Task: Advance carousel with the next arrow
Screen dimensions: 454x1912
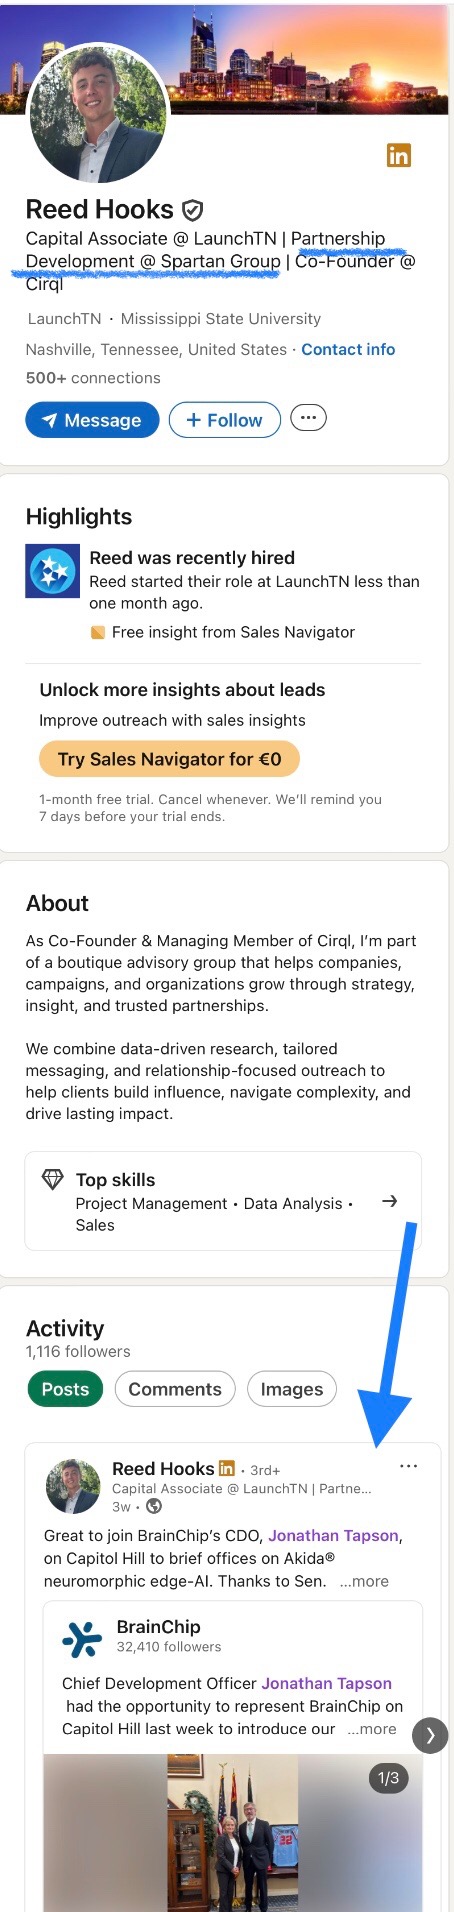Action: coord(431,1735)
